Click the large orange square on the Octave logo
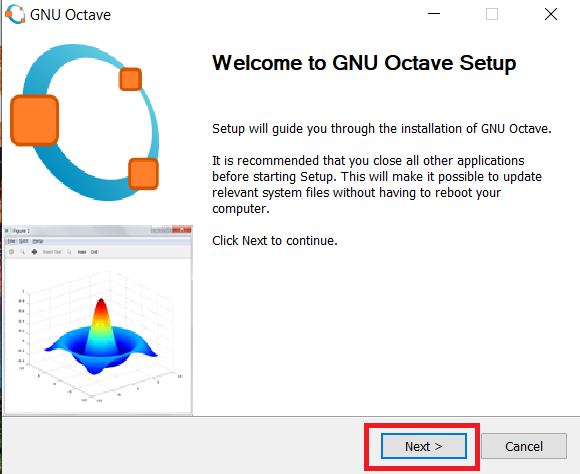580x474 pixels. tap(34, 120)
